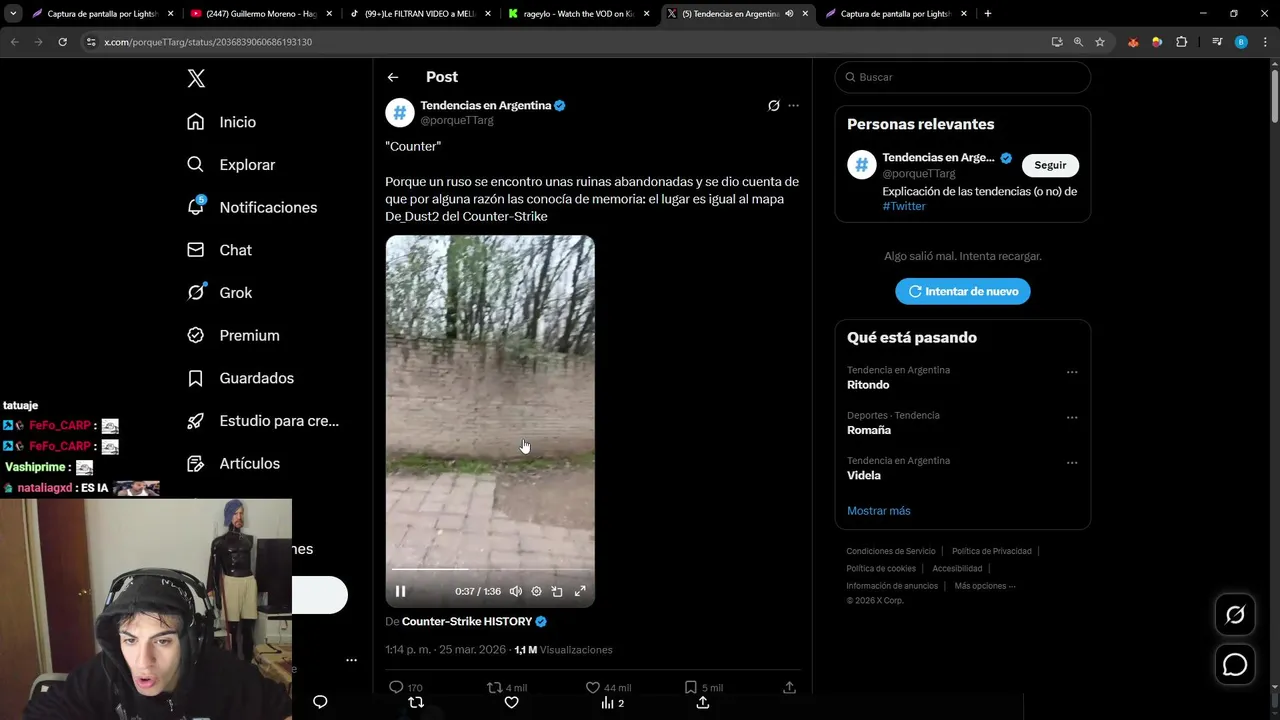Open the Política de cookies link
The image size is (1280, 720).
click(881, 568)
